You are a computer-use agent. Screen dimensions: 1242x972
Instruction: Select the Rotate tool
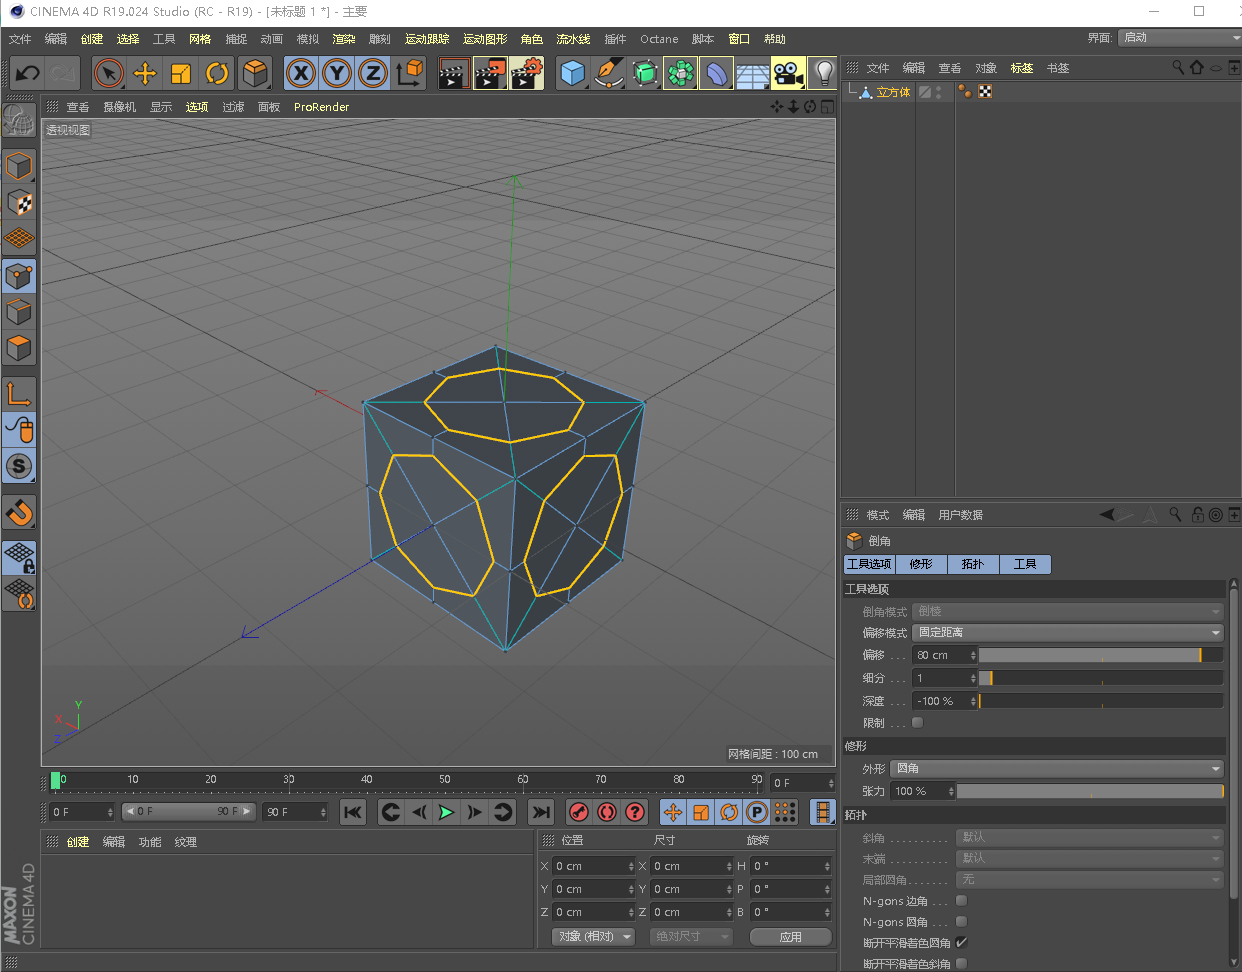(217, 74)
